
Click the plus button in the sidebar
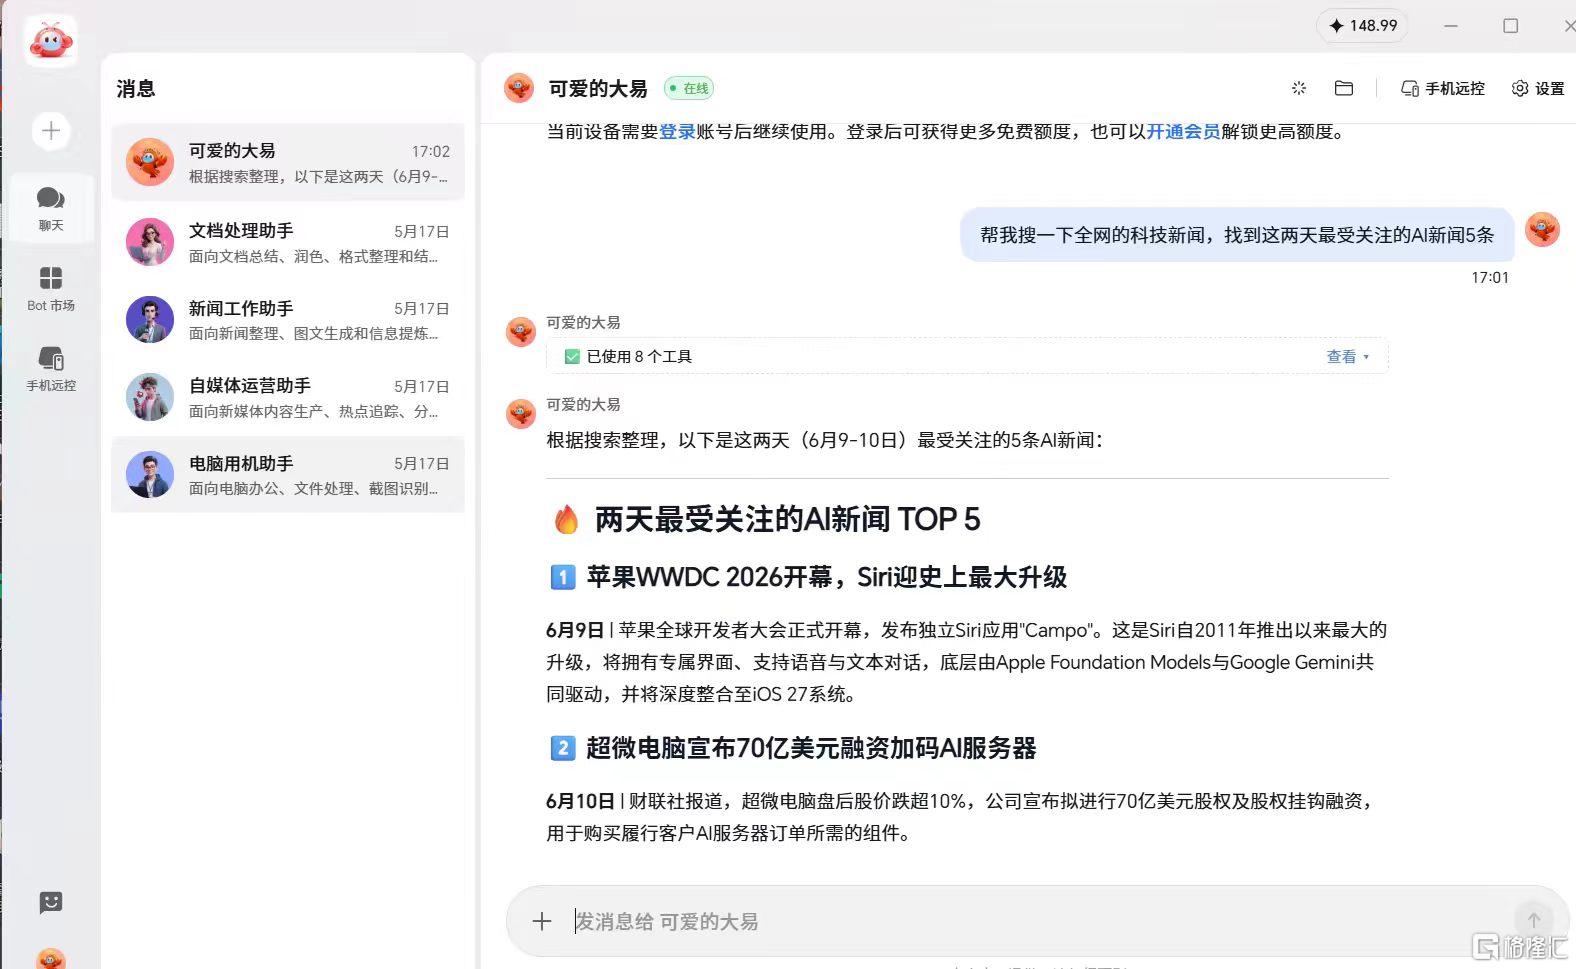51,131
